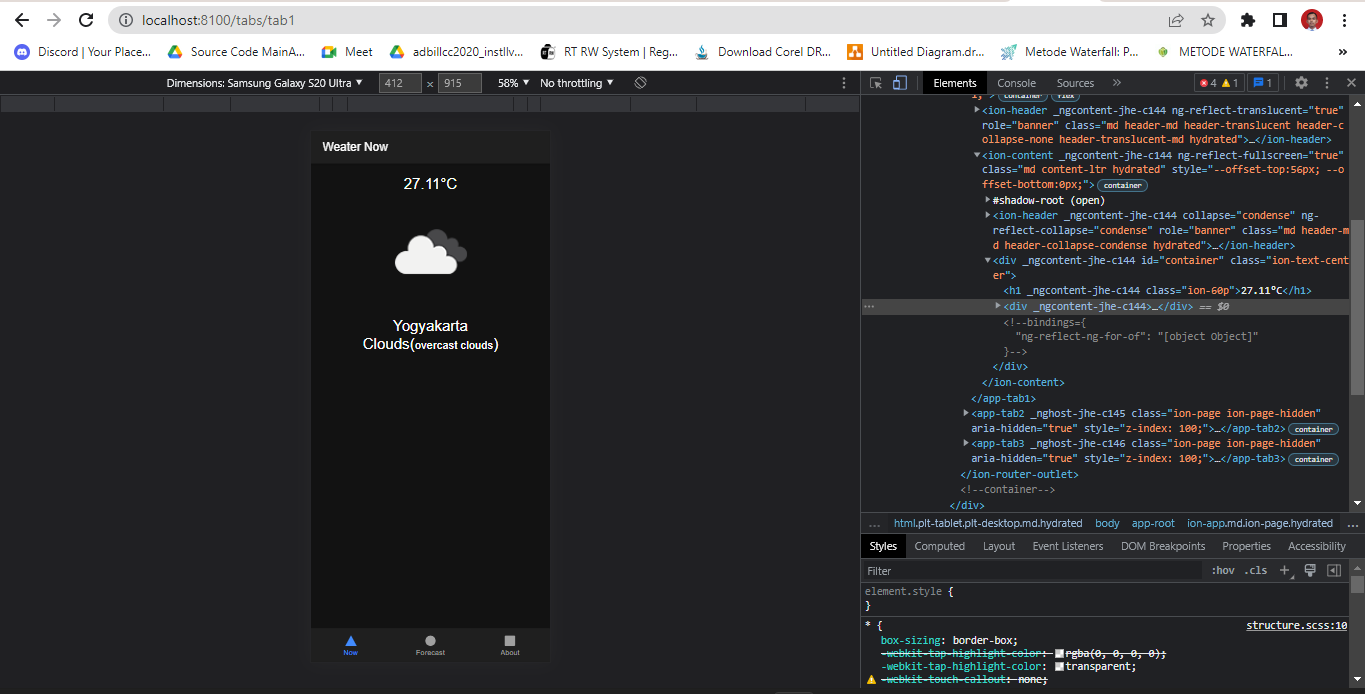
Task: Toggle the .cls class editor
Action: pos(1255,571)
